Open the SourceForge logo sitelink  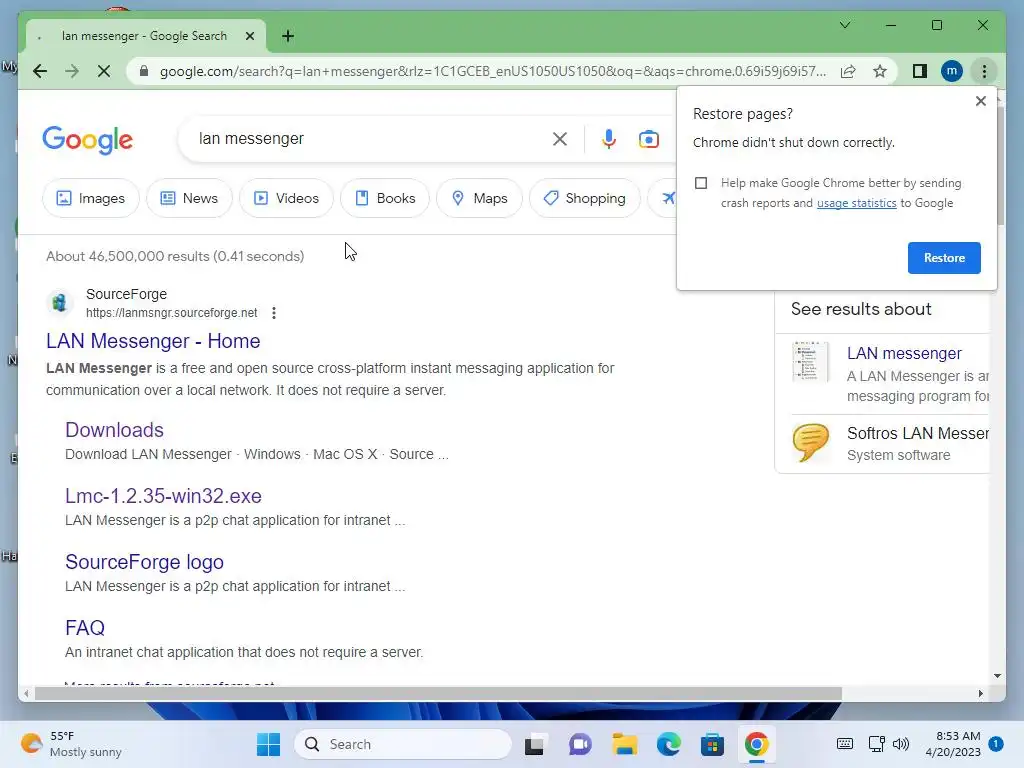144,562
